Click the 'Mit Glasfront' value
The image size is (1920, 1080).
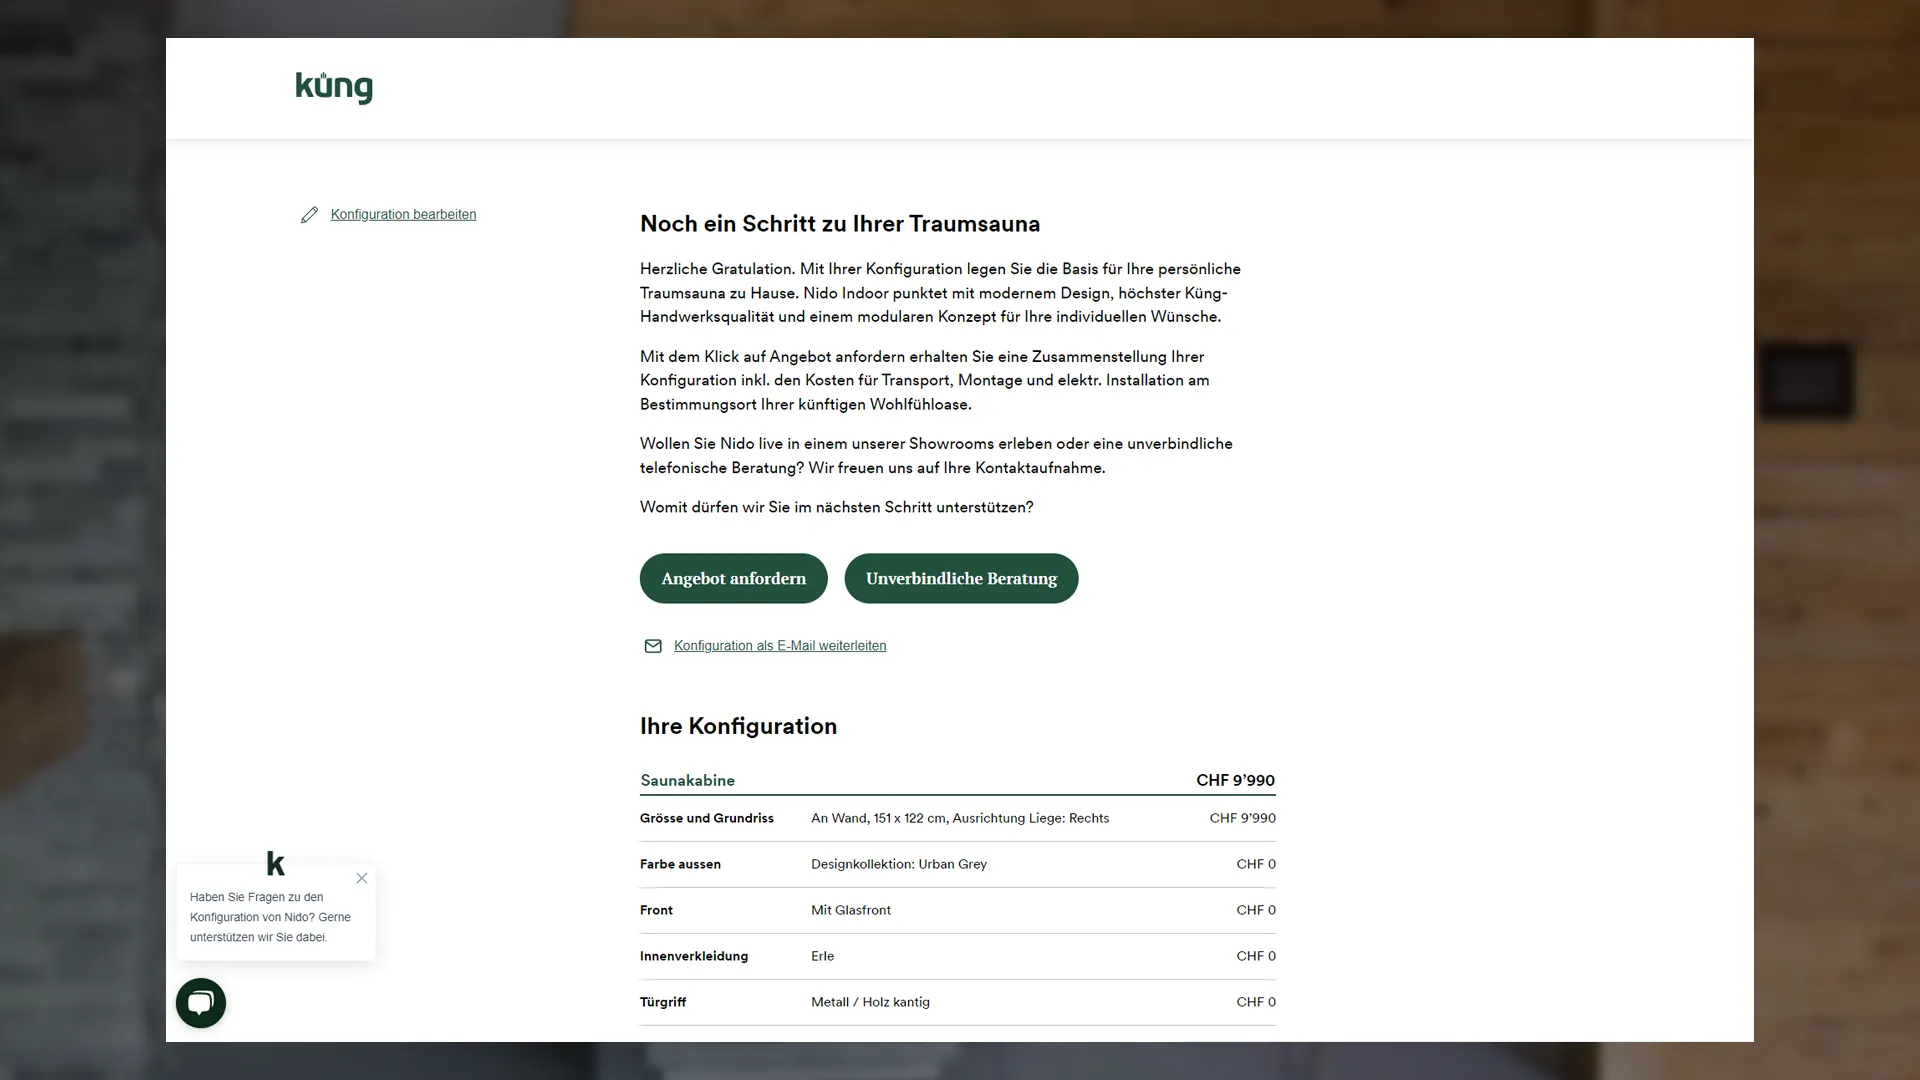pos(851,910)
